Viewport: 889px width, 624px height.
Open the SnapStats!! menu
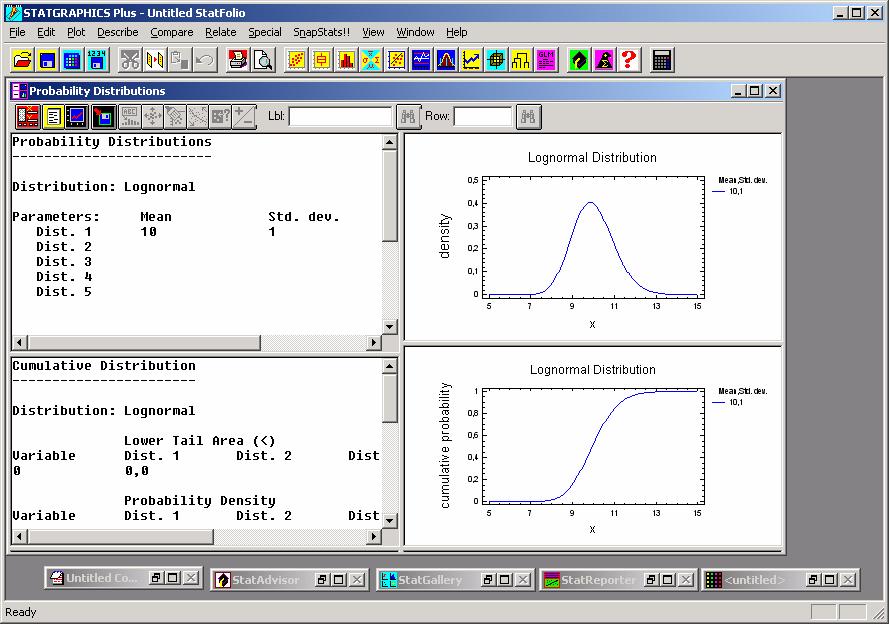[321, 32]
